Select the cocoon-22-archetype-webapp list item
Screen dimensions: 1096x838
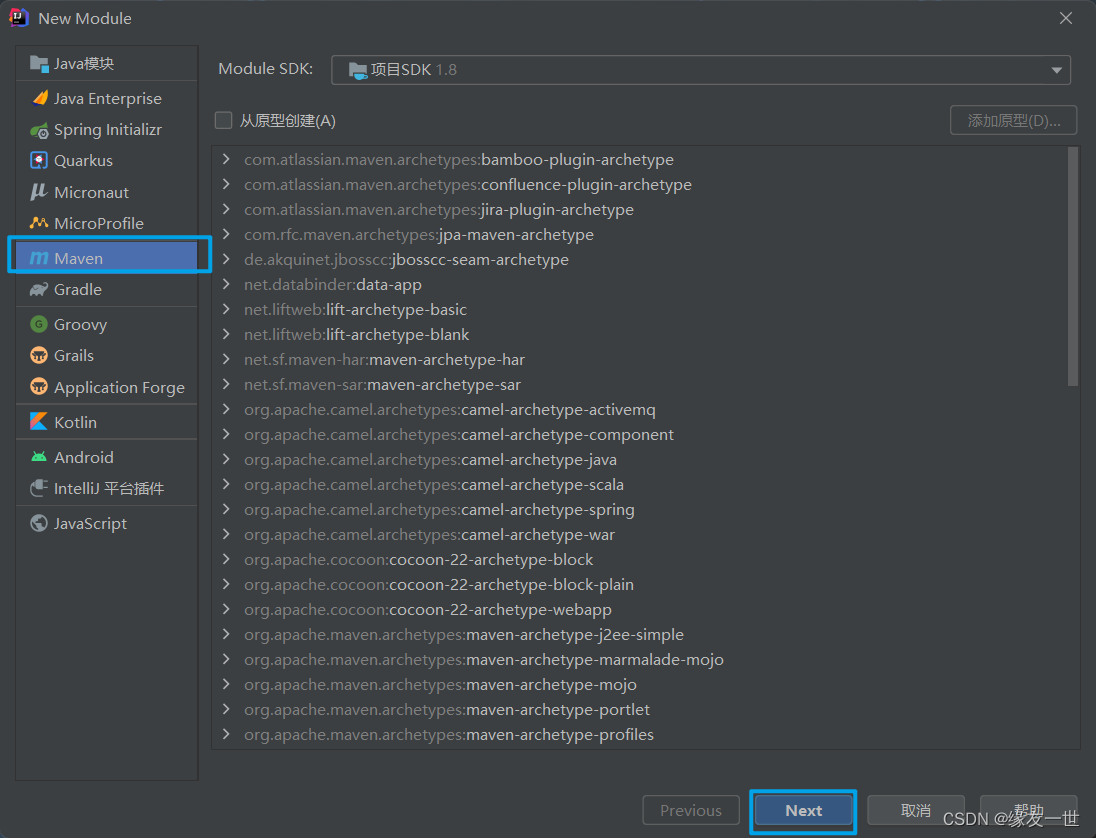click(500, 610)
